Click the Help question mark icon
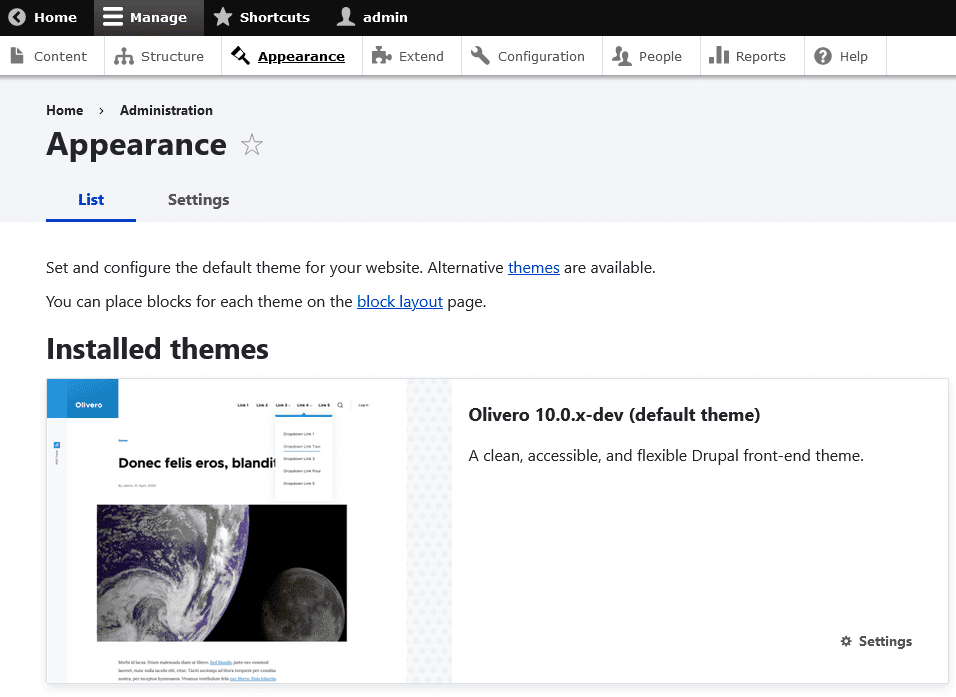 tap(822, 56)
